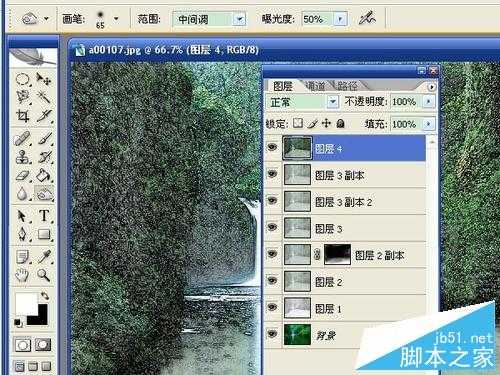Viewport: 500px width, 375px height.
Task: Switch to Quick Mask mode
Action: (x=43, y=345)
